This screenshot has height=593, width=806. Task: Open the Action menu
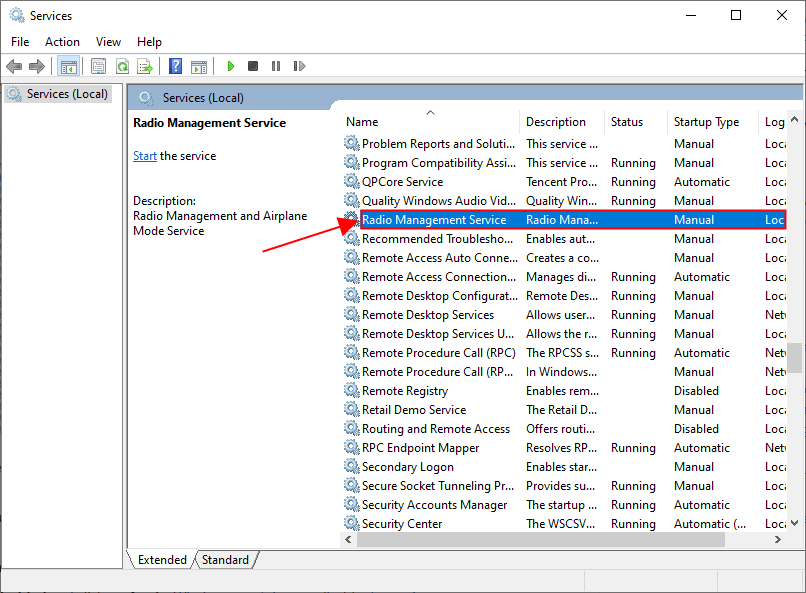click(62, 42)
